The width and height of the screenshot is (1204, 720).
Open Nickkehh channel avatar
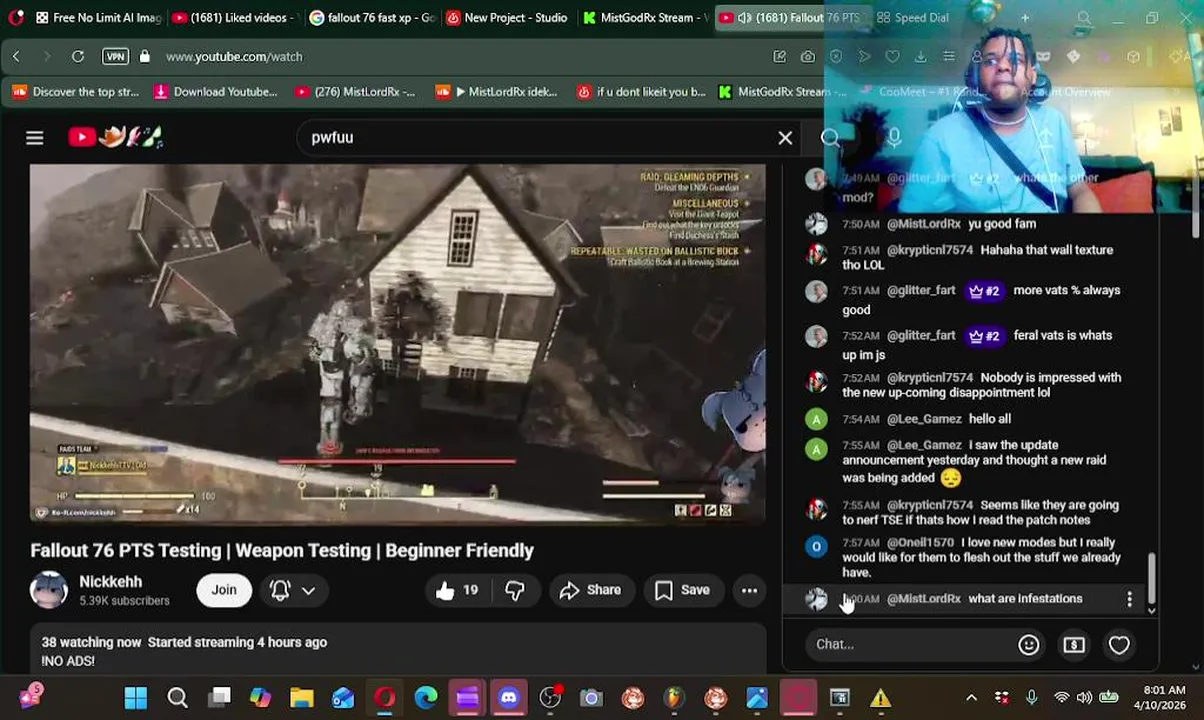[49, 590]
